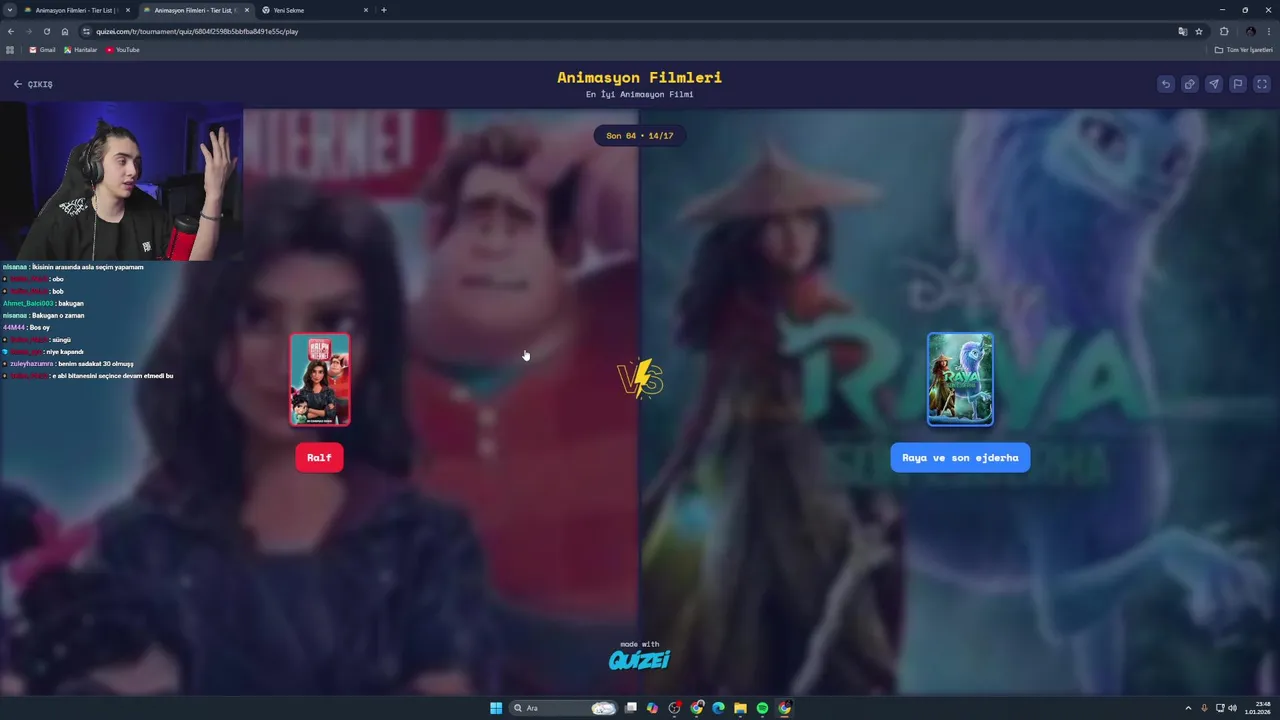The width and height of the screenshot is (1280, 720).
Task: Click the chat message niye kapandı
Action: coord(65,352)
